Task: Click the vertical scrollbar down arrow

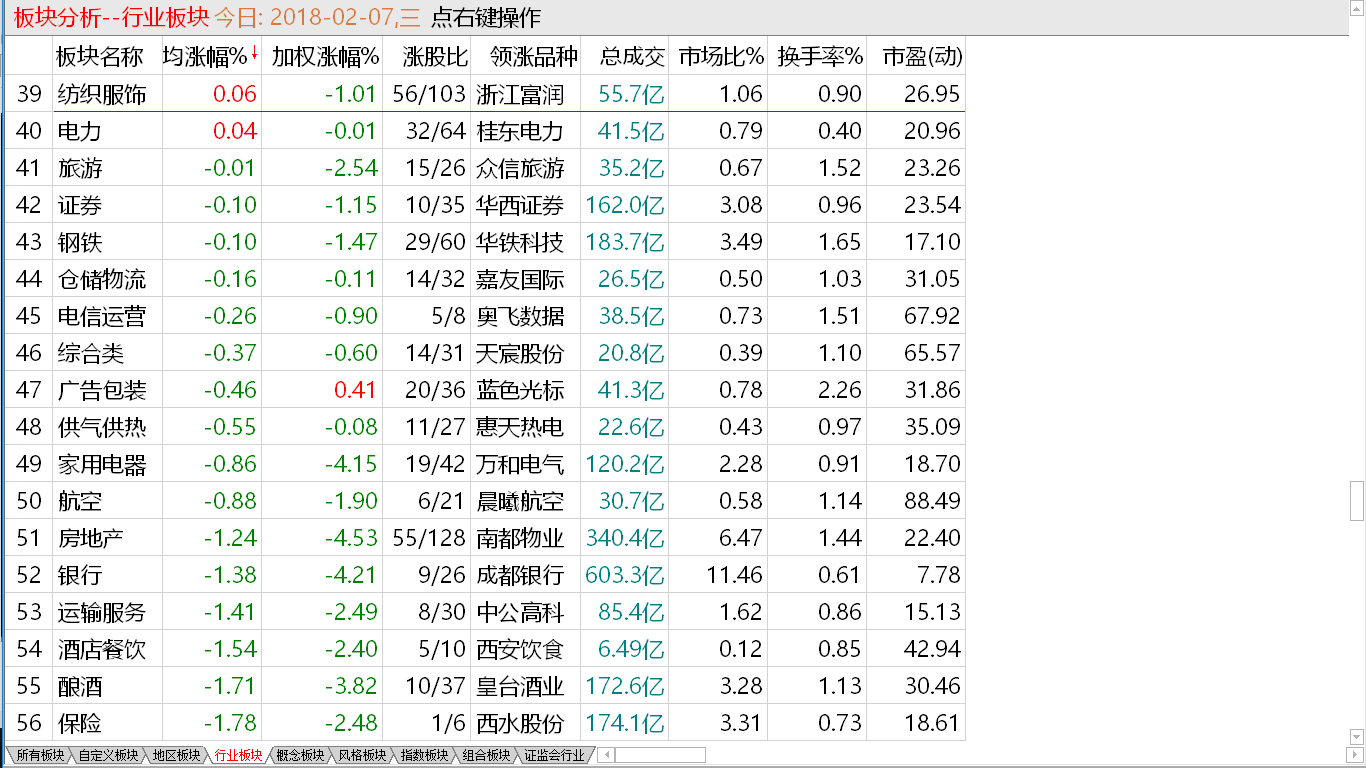Action: tap(1357, 738)
